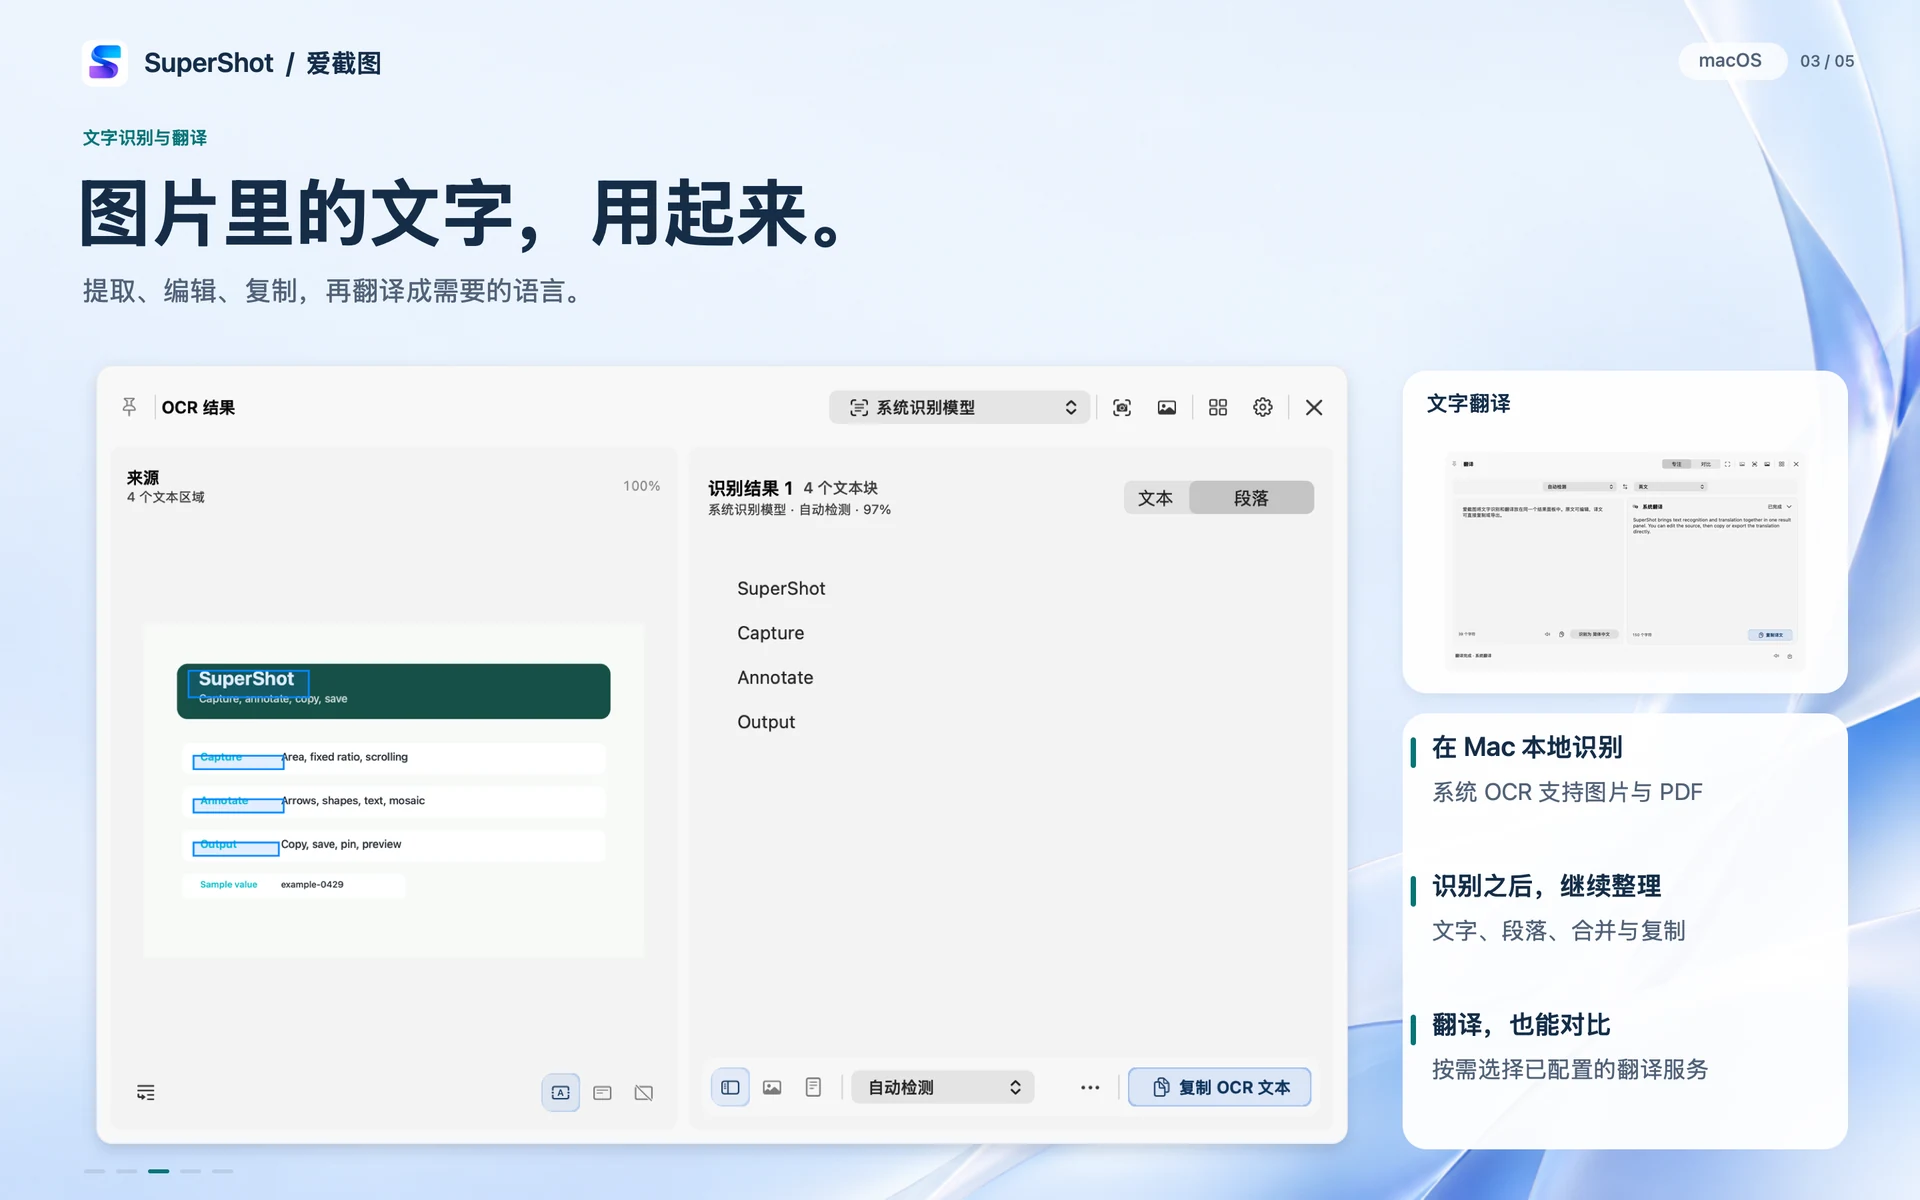Close the OCR 结果 panel
This screenshot has height=1200, width=1920.
point(1314,407)
